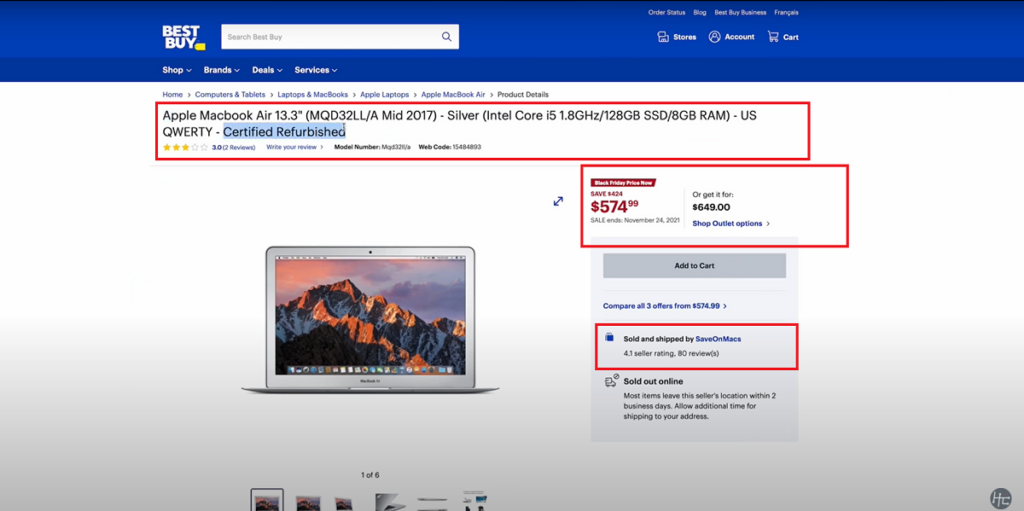
Task: Go to Apple MacBook Air breadcrumb
Action: [453, 95]
